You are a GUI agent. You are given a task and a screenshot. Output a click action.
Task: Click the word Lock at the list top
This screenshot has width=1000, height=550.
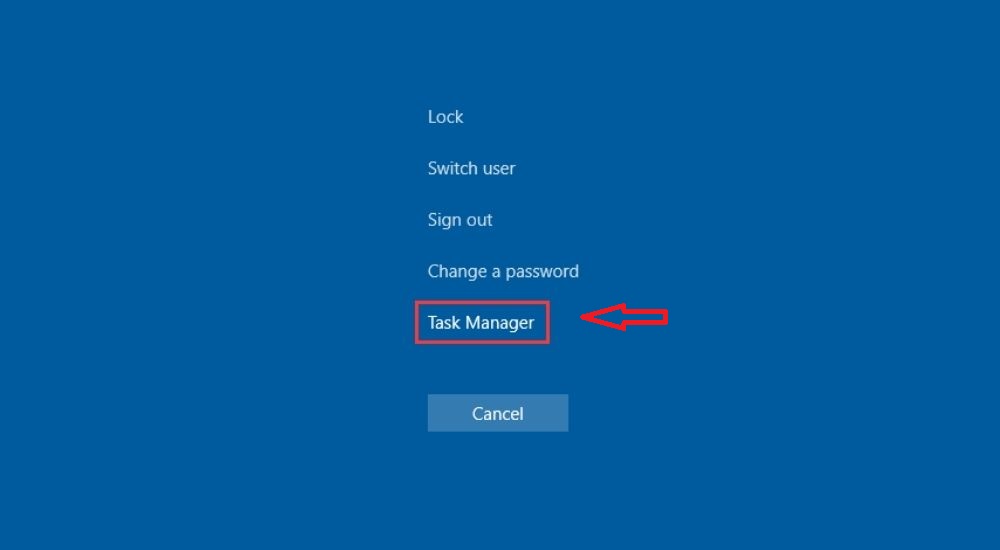(445, 117)
